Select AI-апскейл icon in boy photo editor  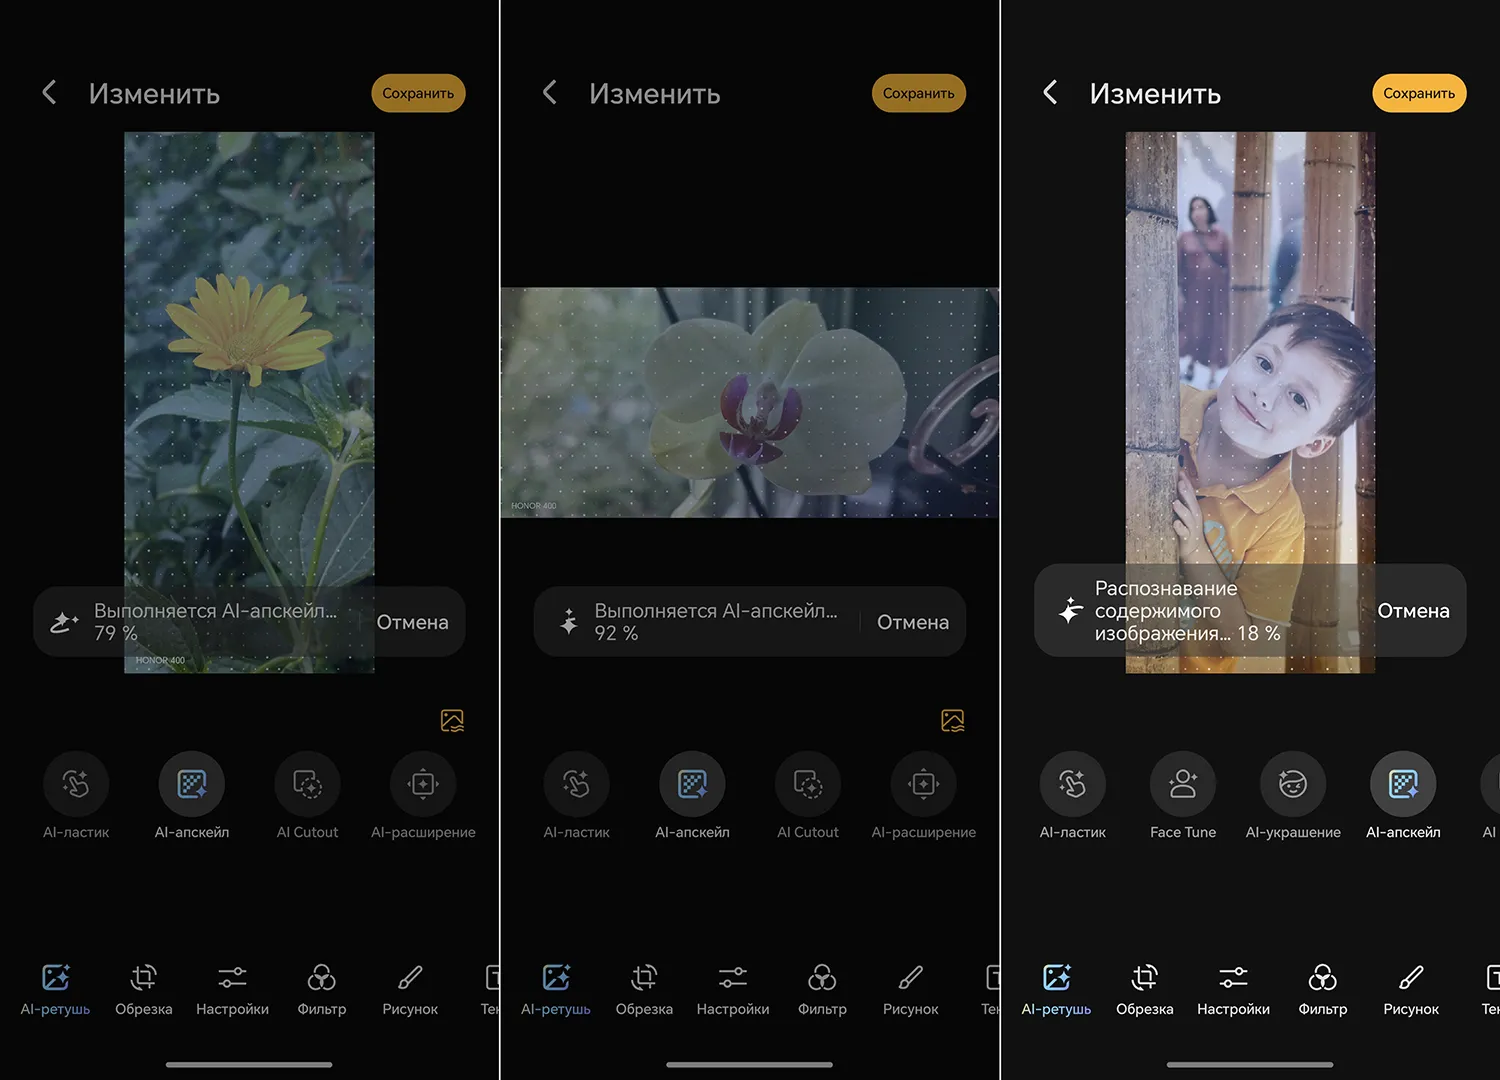pos(1403,784)
